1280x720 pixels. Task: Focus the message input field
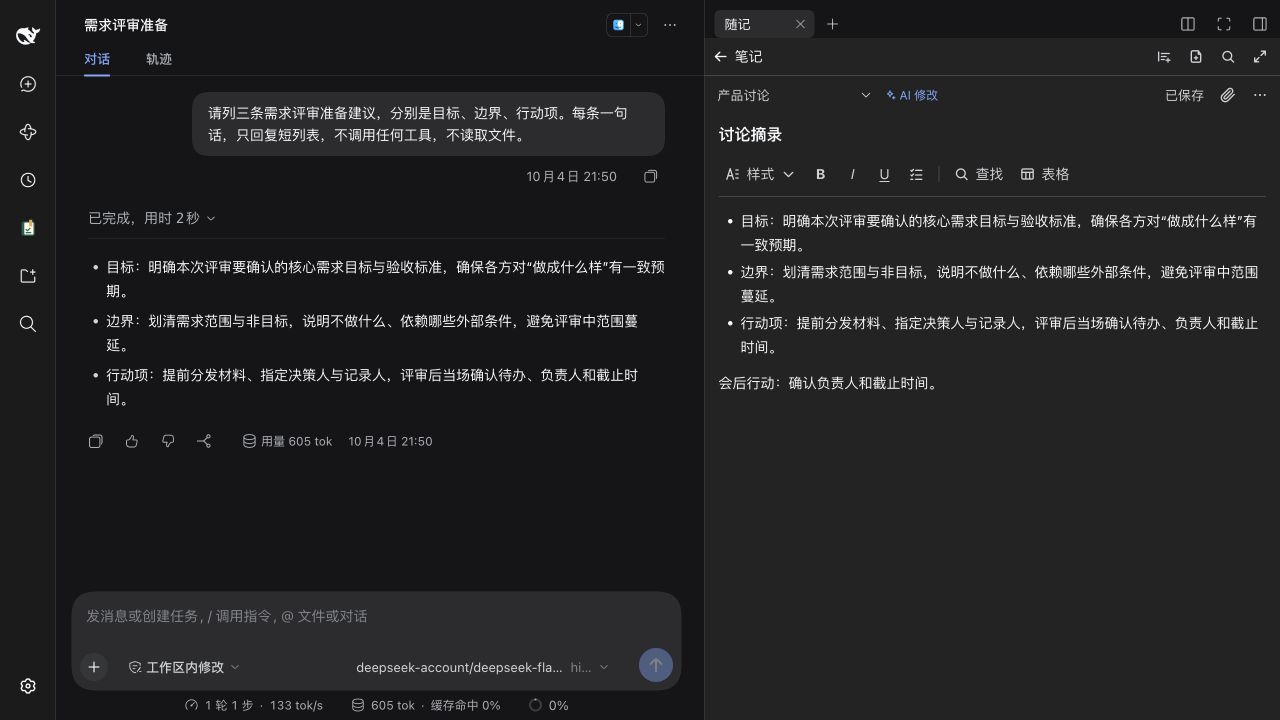[x=376, y=616]
